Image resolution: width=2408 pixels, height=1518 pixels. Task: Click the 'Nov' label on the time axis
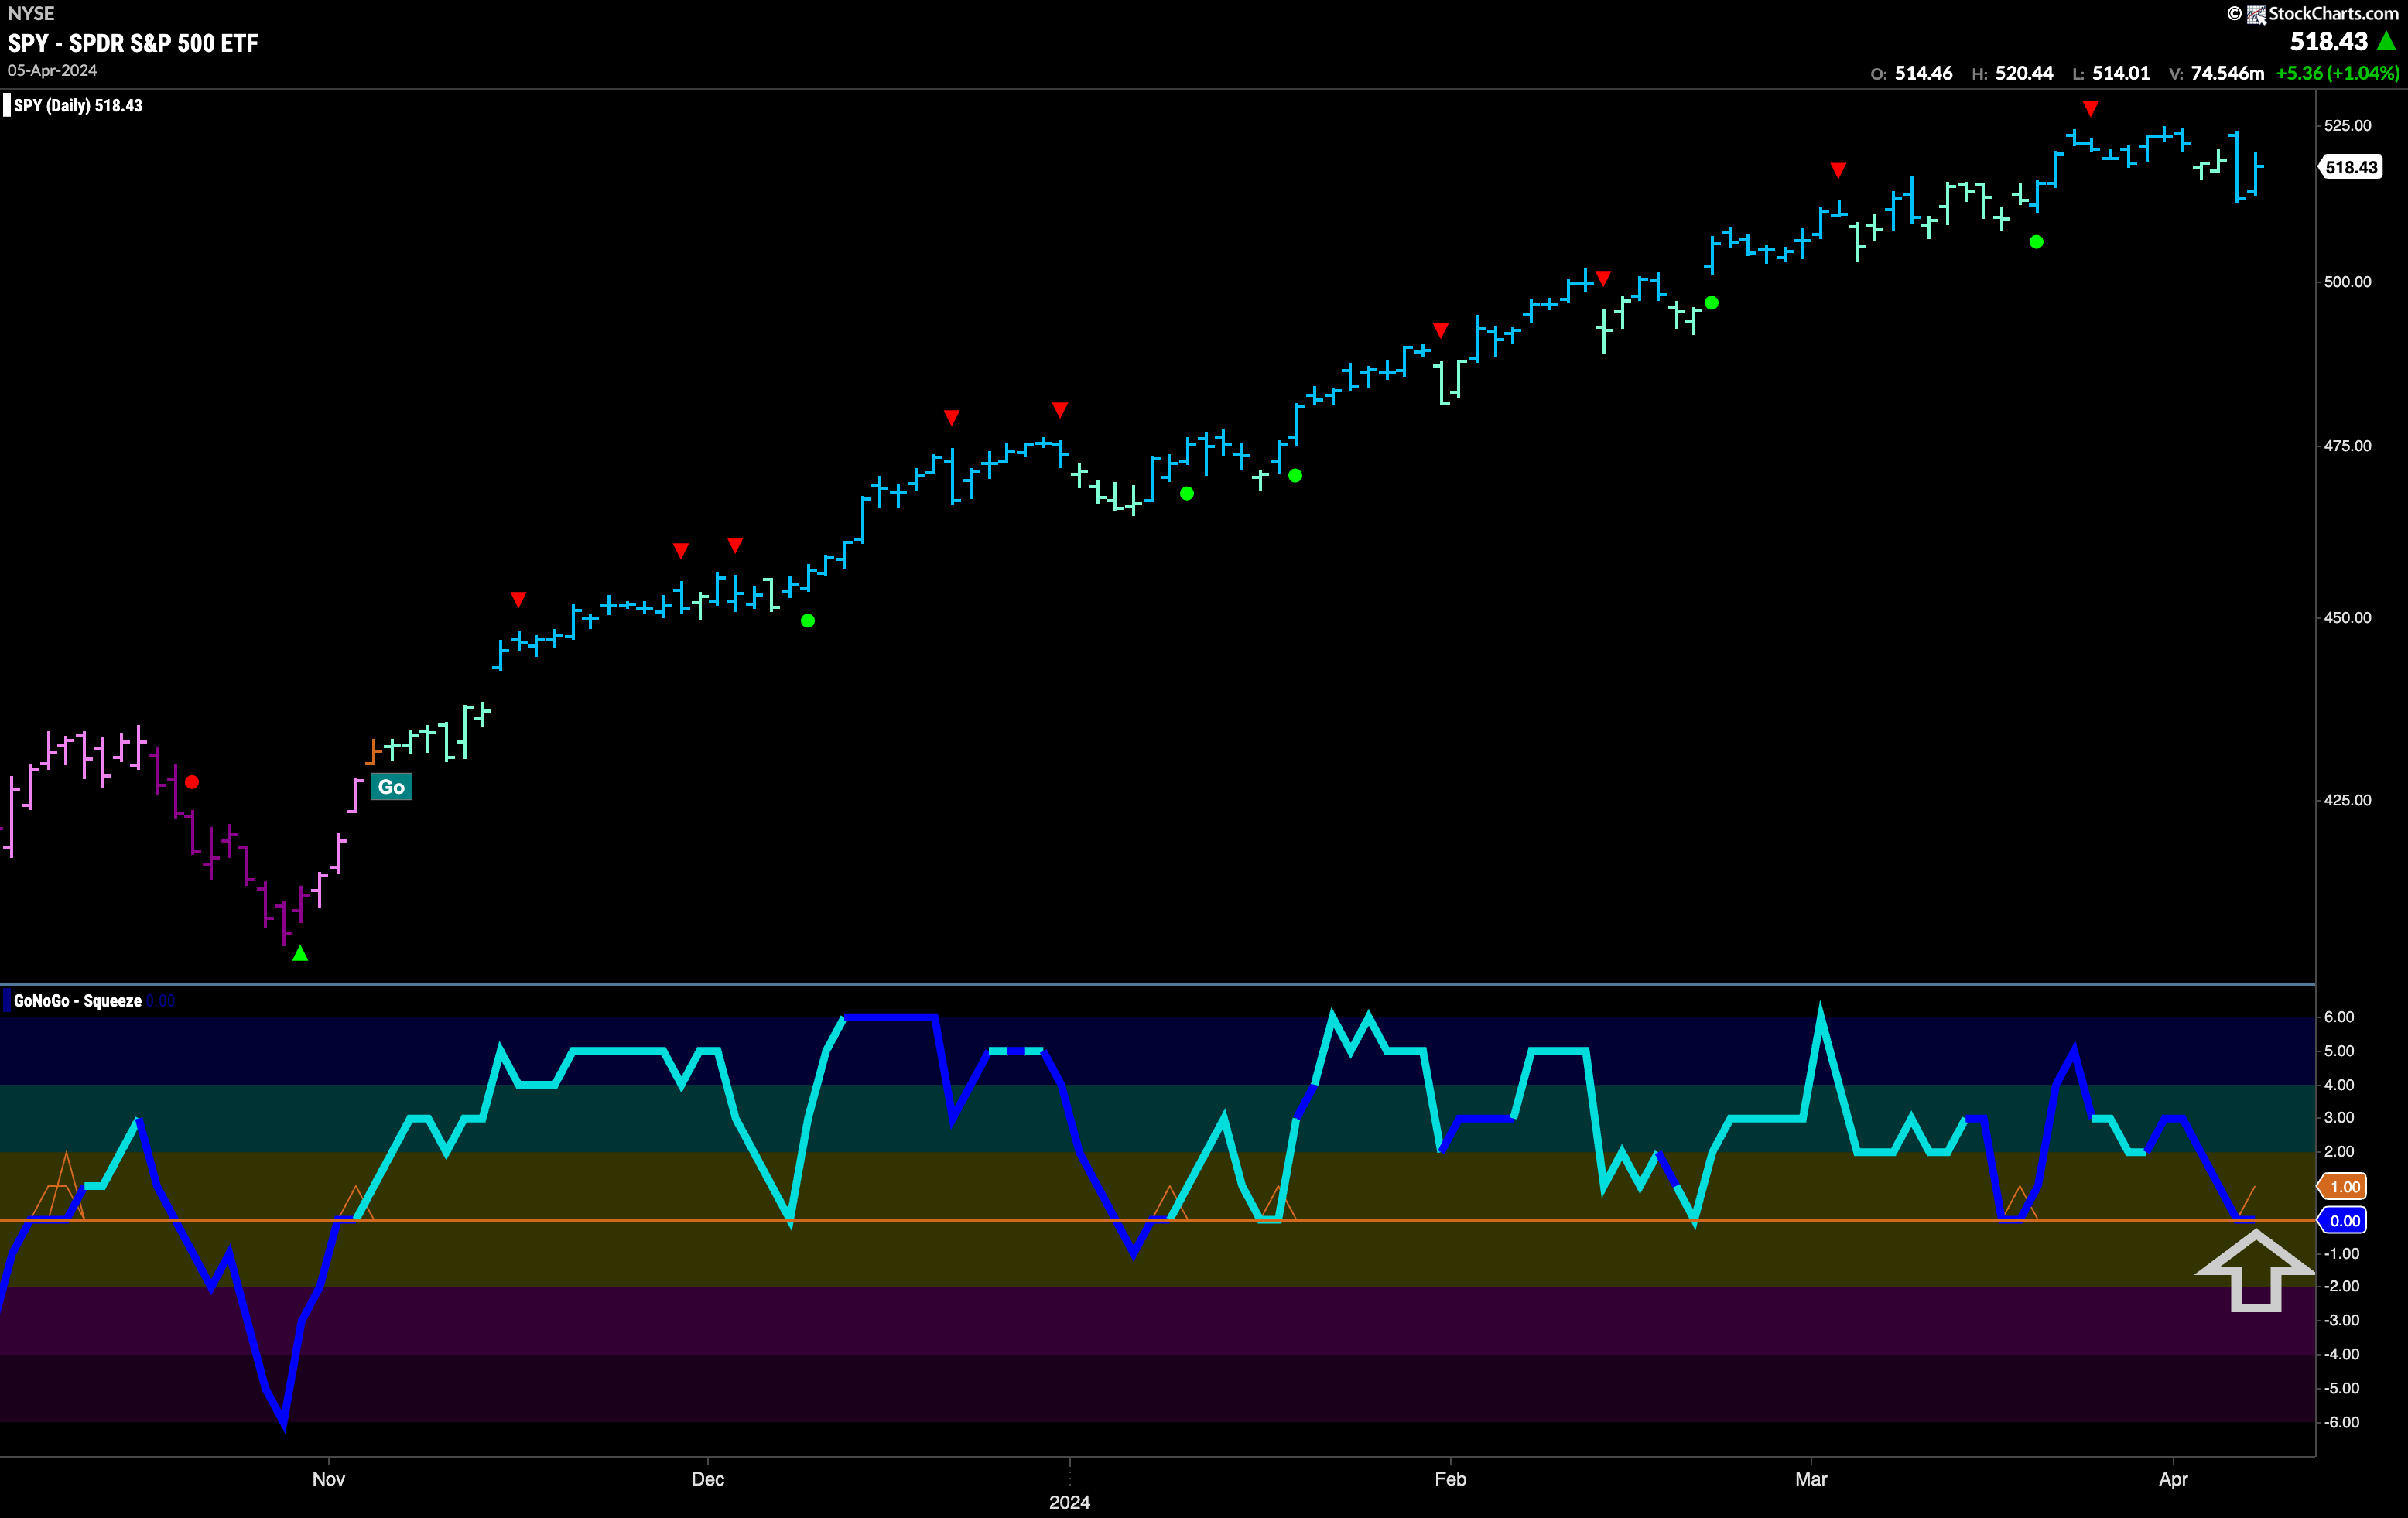(x=328, y=1479)
